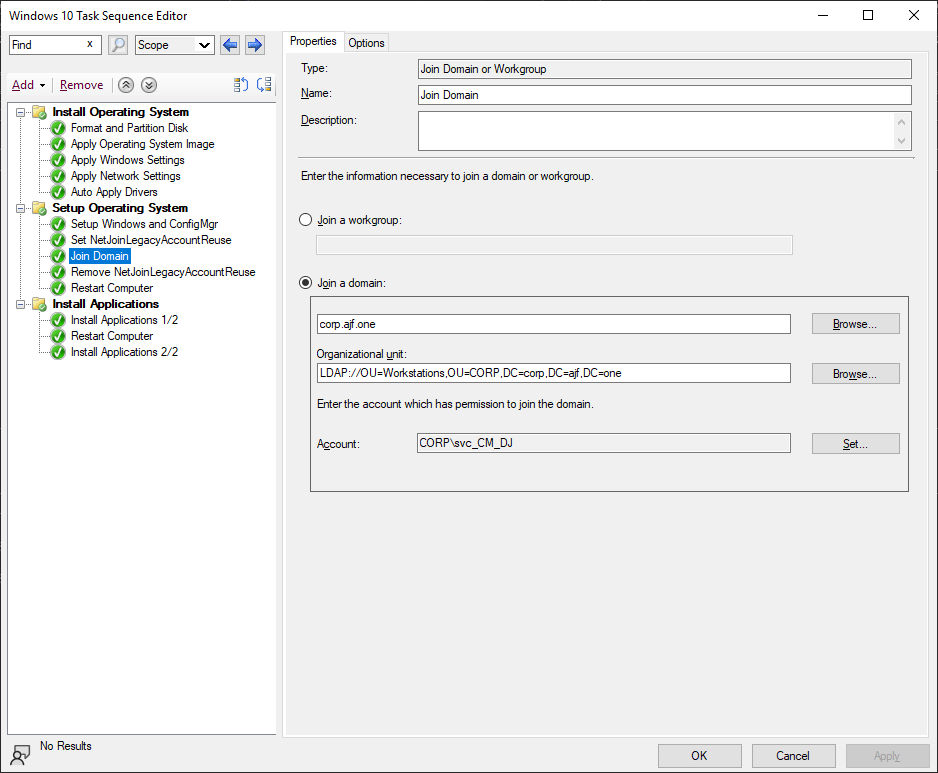Click green check icon of Install Applications 2/2
The height and width of the screenshot is (773, 938).
tap(58, 352)
